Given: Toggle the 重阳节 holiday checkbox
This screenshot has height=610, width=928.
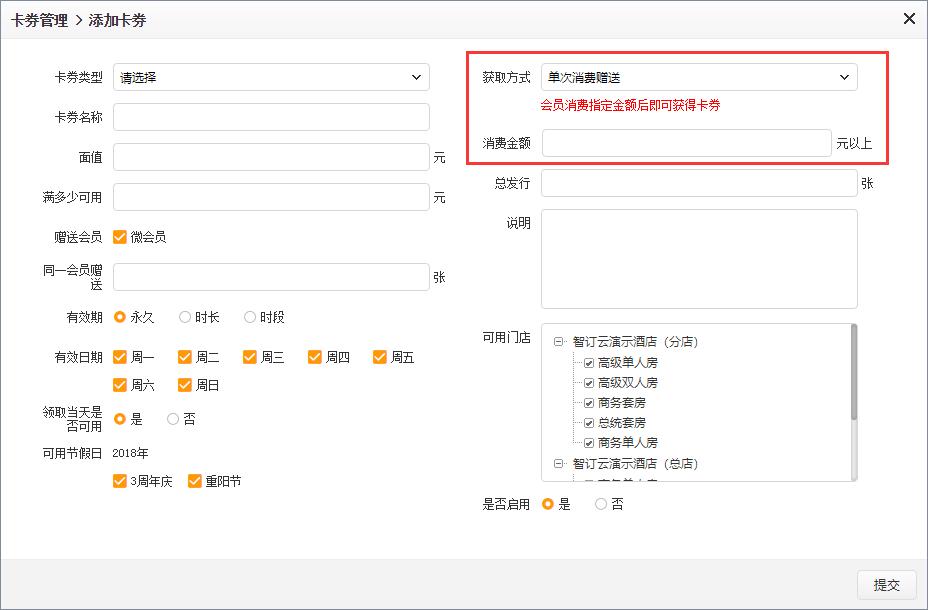Looking at the screenshot, I should (x=195, y=481).
